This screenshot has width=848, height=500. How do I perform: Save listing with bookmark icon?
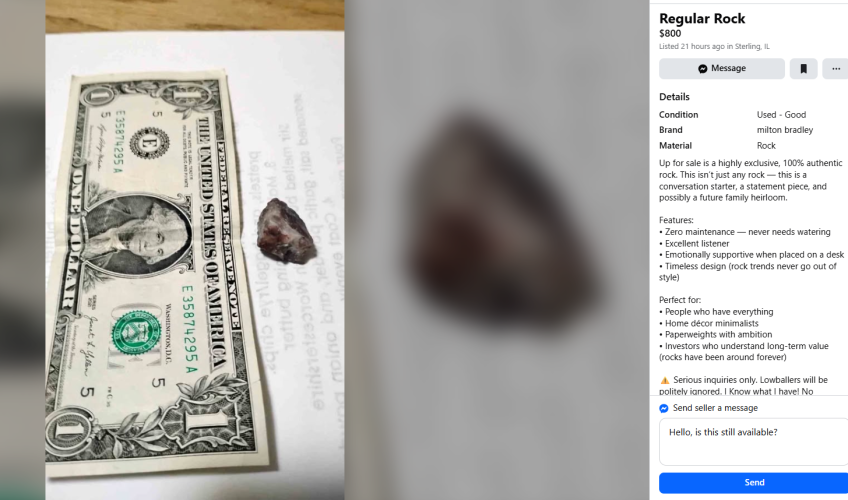803,69
